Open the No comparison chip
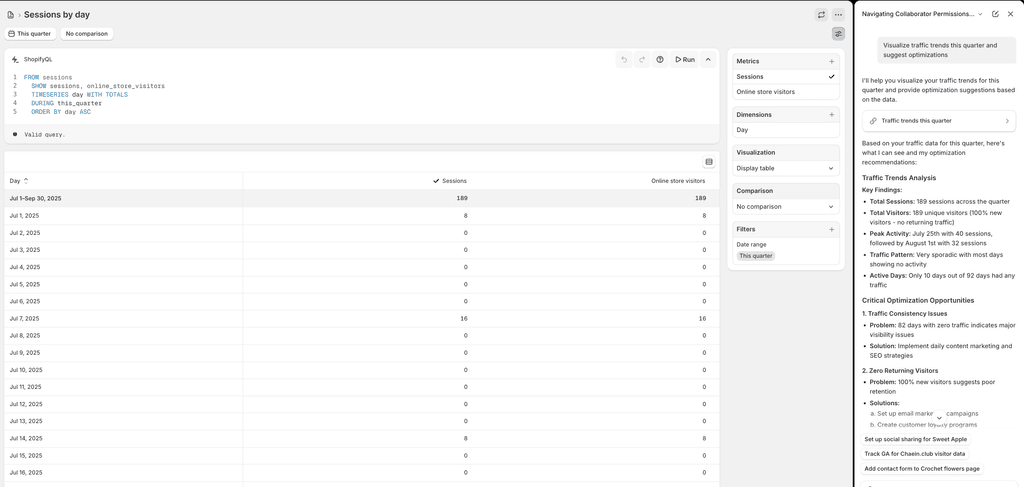Viewport: 1024px width, 487px height. tap(87, 33)
